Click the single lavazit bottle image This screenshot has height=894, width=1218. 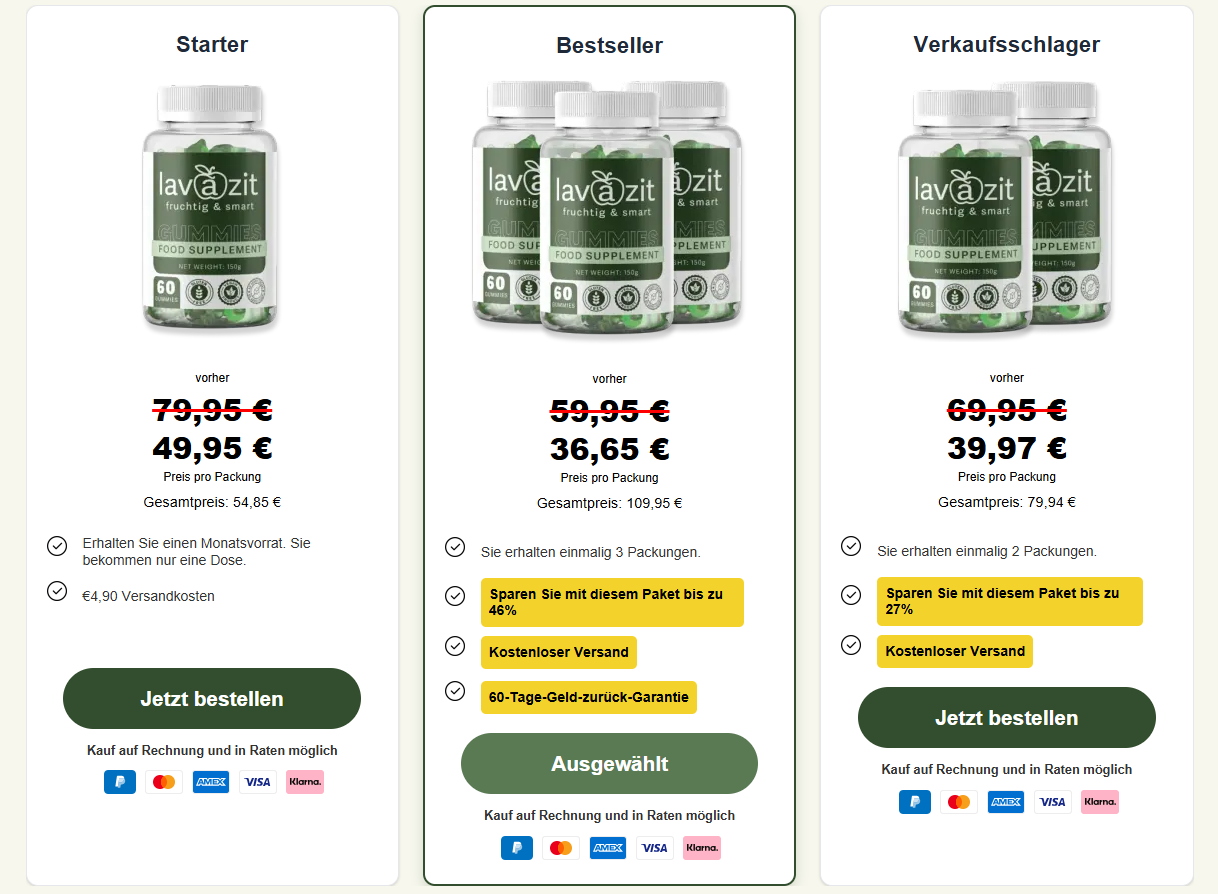(x=210, y=209)
